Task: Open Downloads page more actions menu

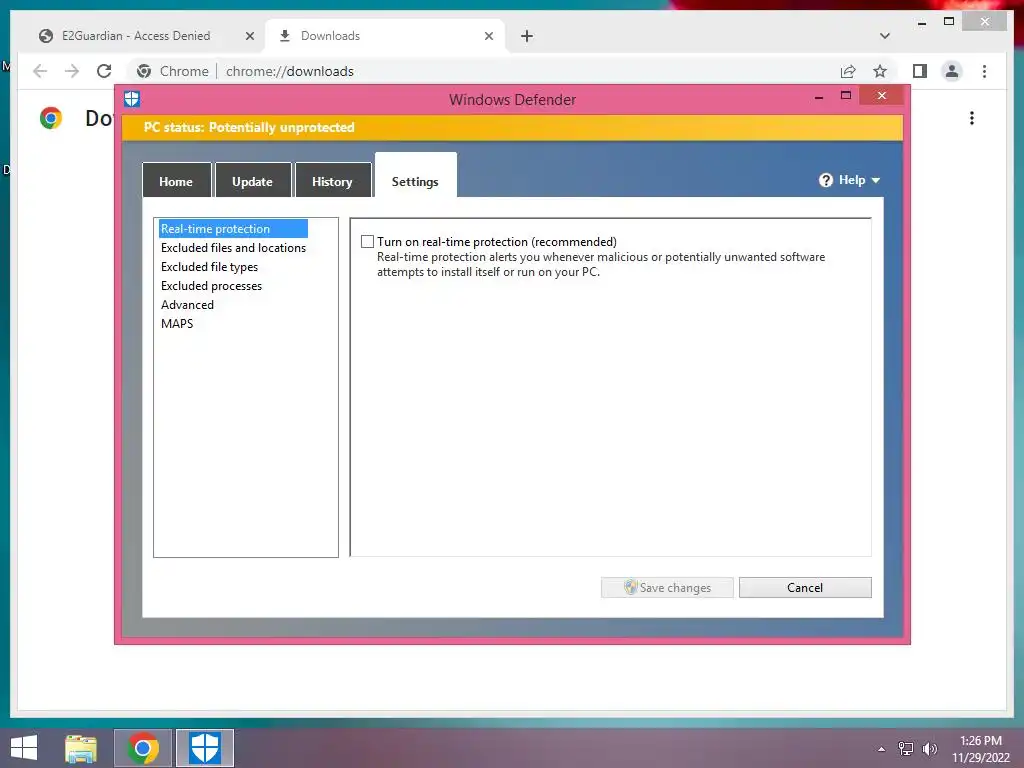Action: click(x=972, y=118)
